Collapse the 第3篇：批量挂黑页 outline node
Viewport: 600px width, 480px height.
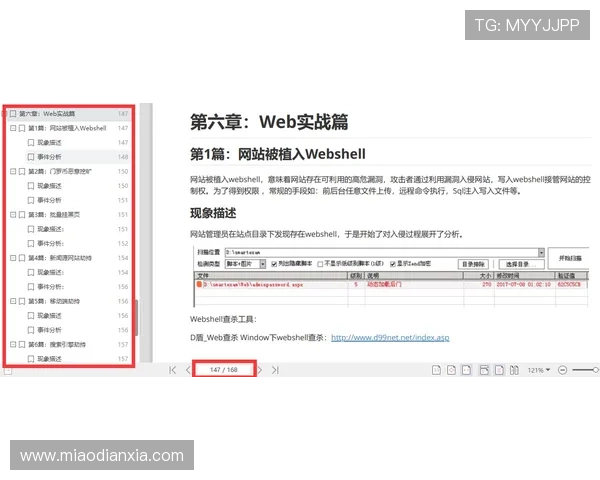(x=13, y=215)
